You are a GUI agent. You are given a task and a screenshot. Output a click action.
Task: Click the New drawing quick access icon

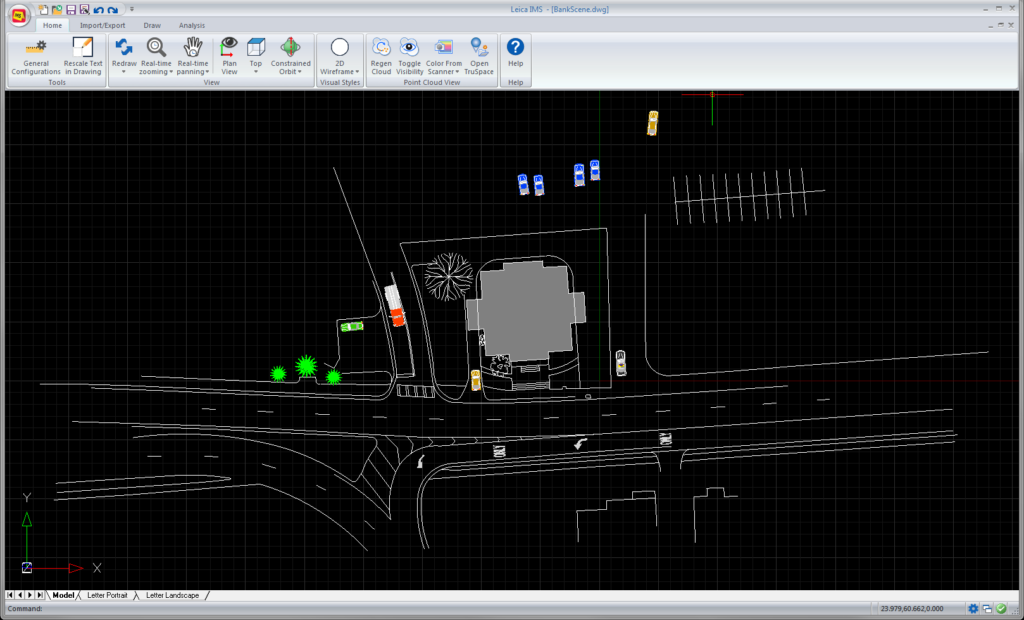coord(43,10)
